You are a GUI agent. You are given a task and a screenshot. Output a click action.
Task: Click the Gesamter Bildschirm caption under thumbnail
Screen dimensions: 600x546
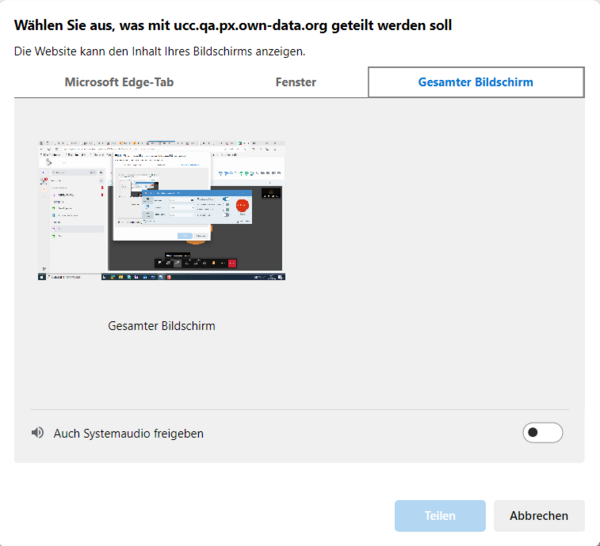[x=161, y=326]
